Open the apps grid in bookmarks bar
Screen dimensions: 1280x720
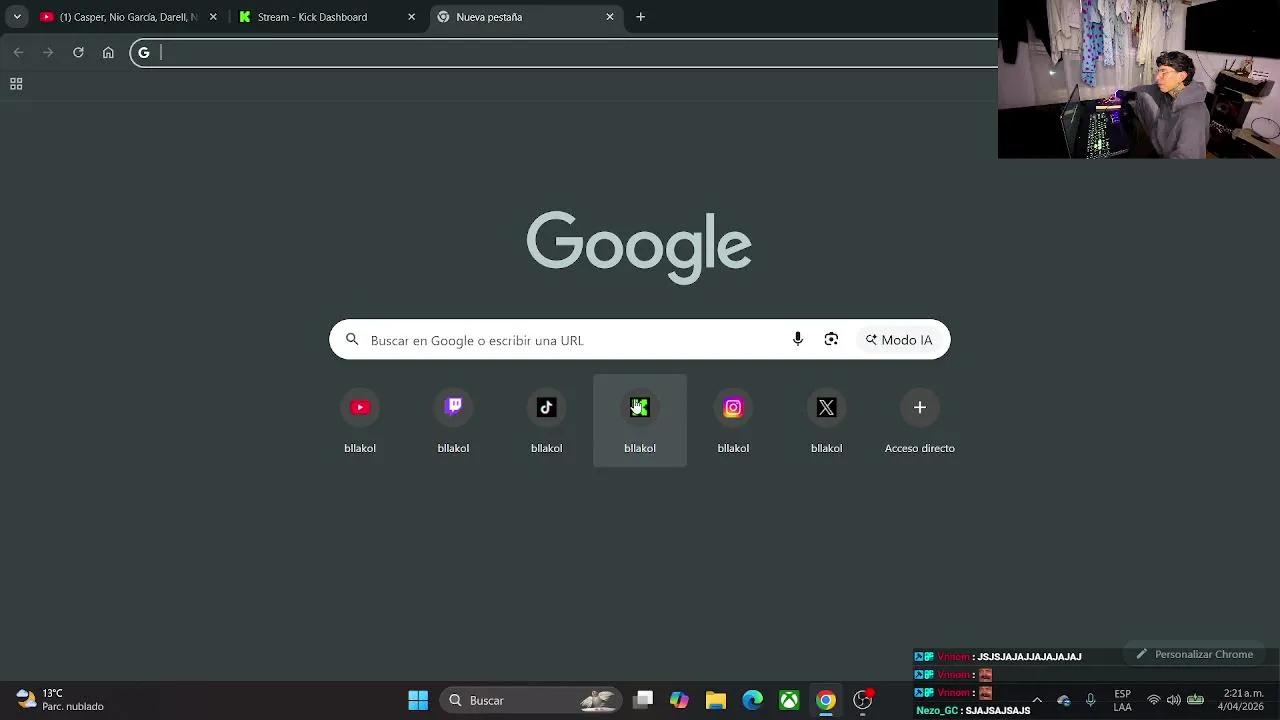pos(16,84)
